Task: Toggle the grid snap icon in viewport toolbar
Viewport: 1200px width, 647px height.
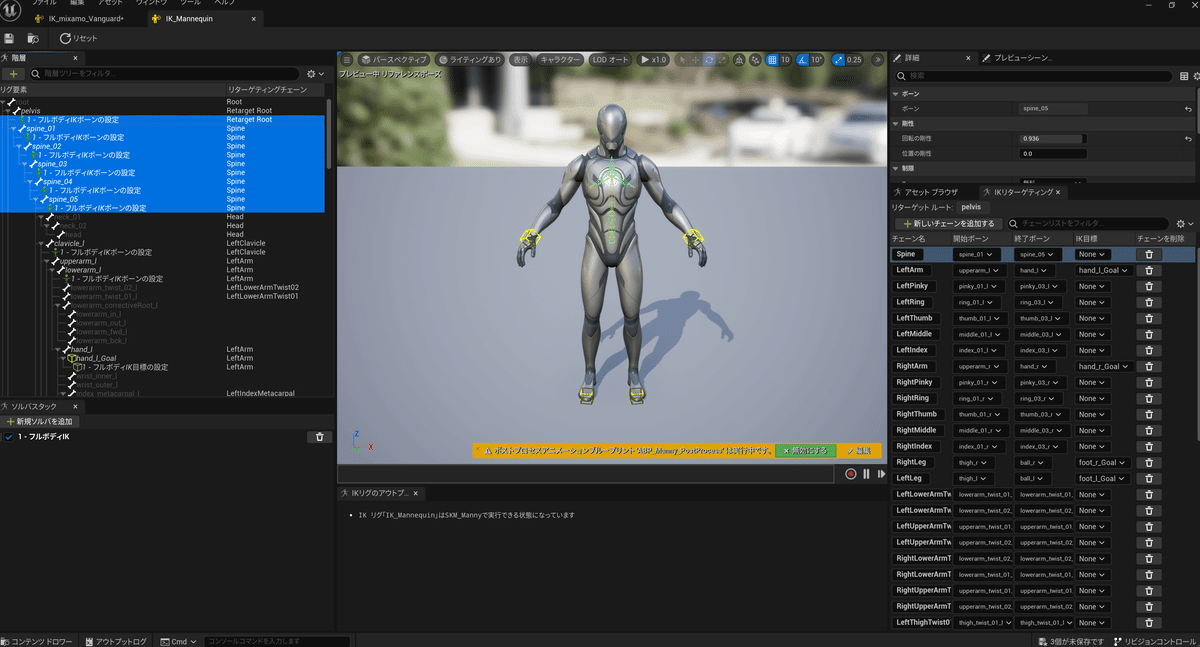Action: [x=772, y=60]
